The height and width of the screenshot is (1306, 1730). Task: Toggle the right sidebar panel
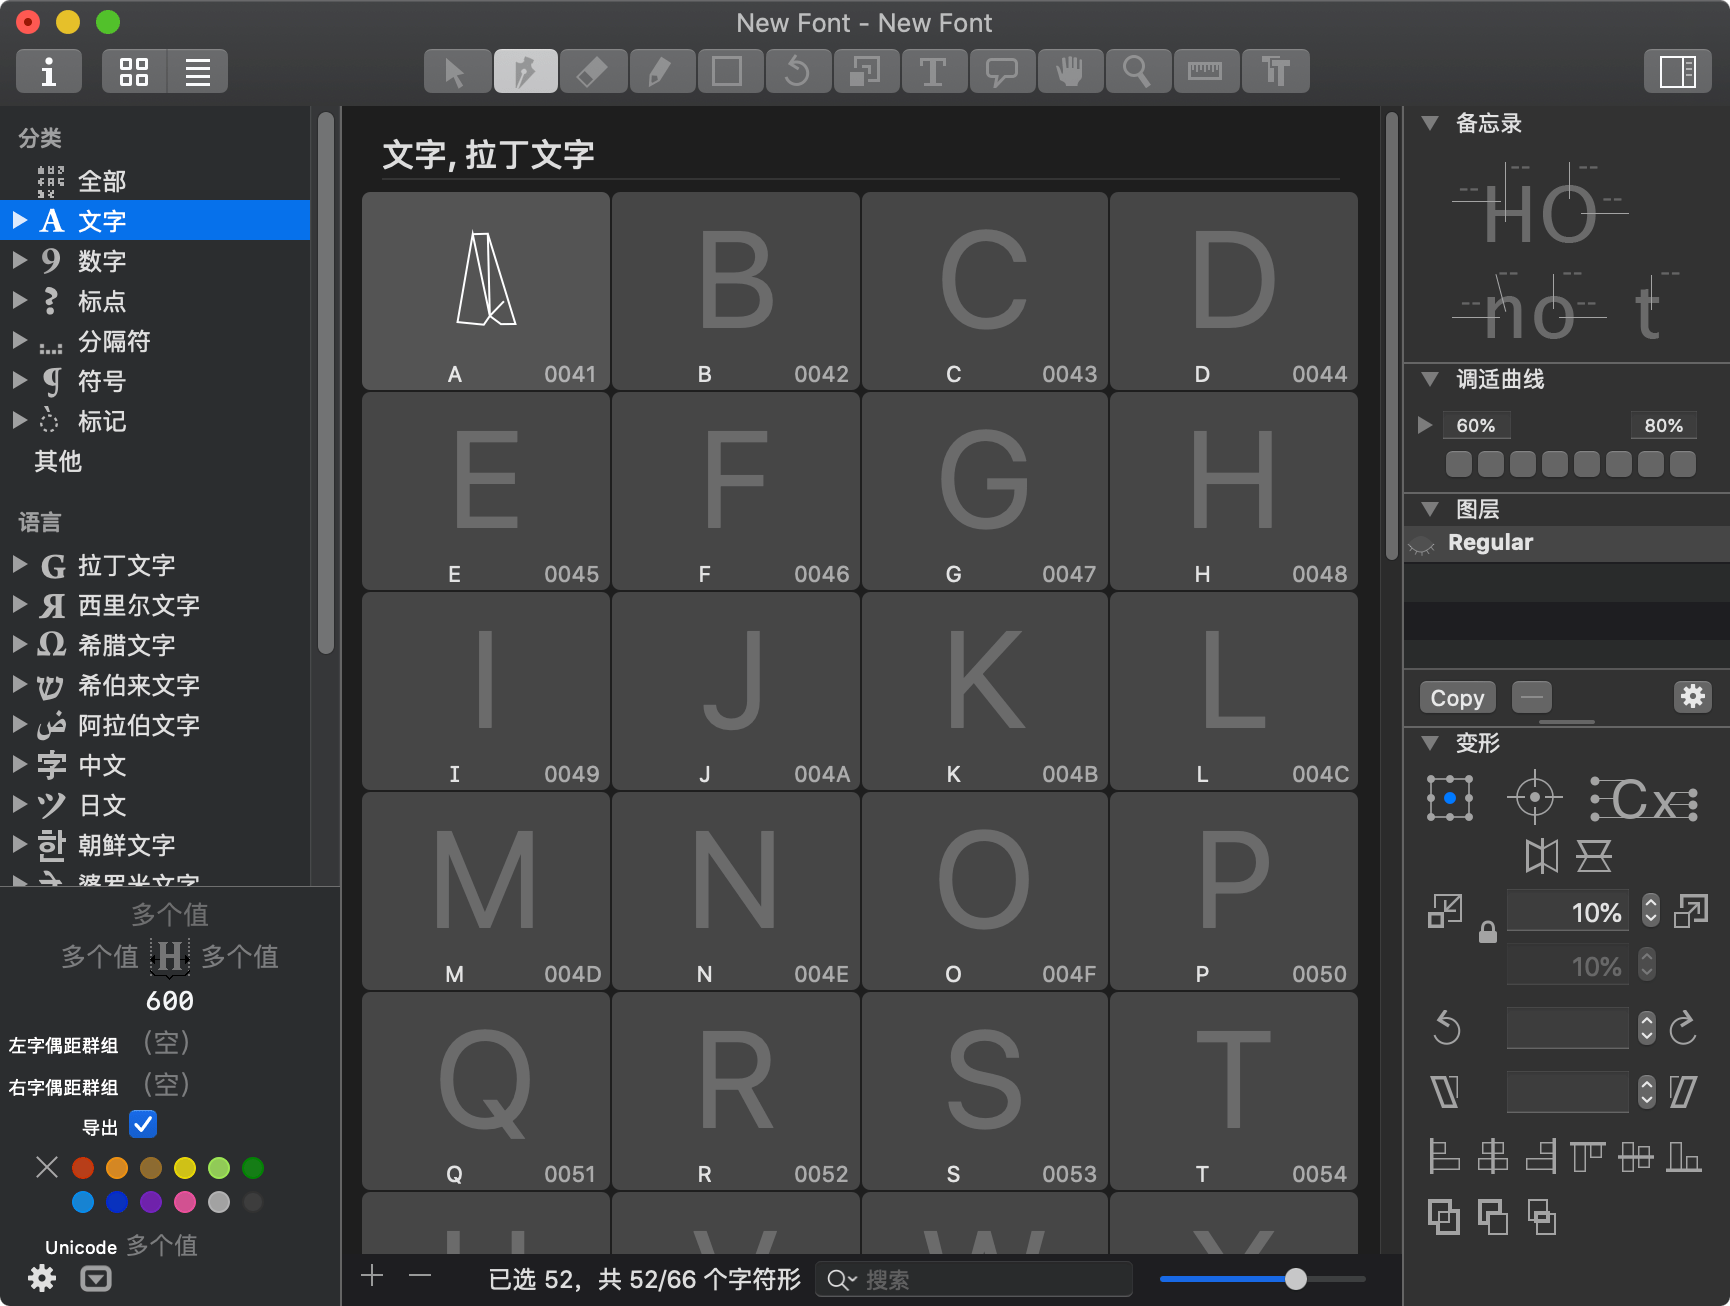[x=1677, y=71]
